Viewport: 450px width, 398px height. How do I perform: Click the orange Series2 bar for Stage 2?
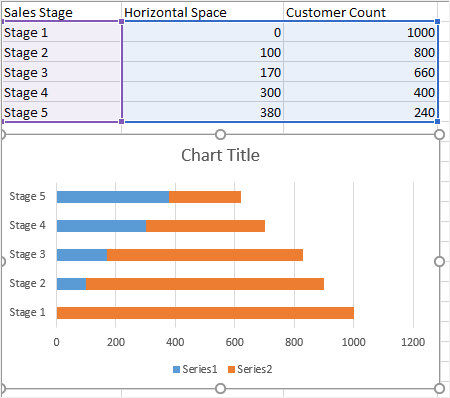(x=205, y=284)
